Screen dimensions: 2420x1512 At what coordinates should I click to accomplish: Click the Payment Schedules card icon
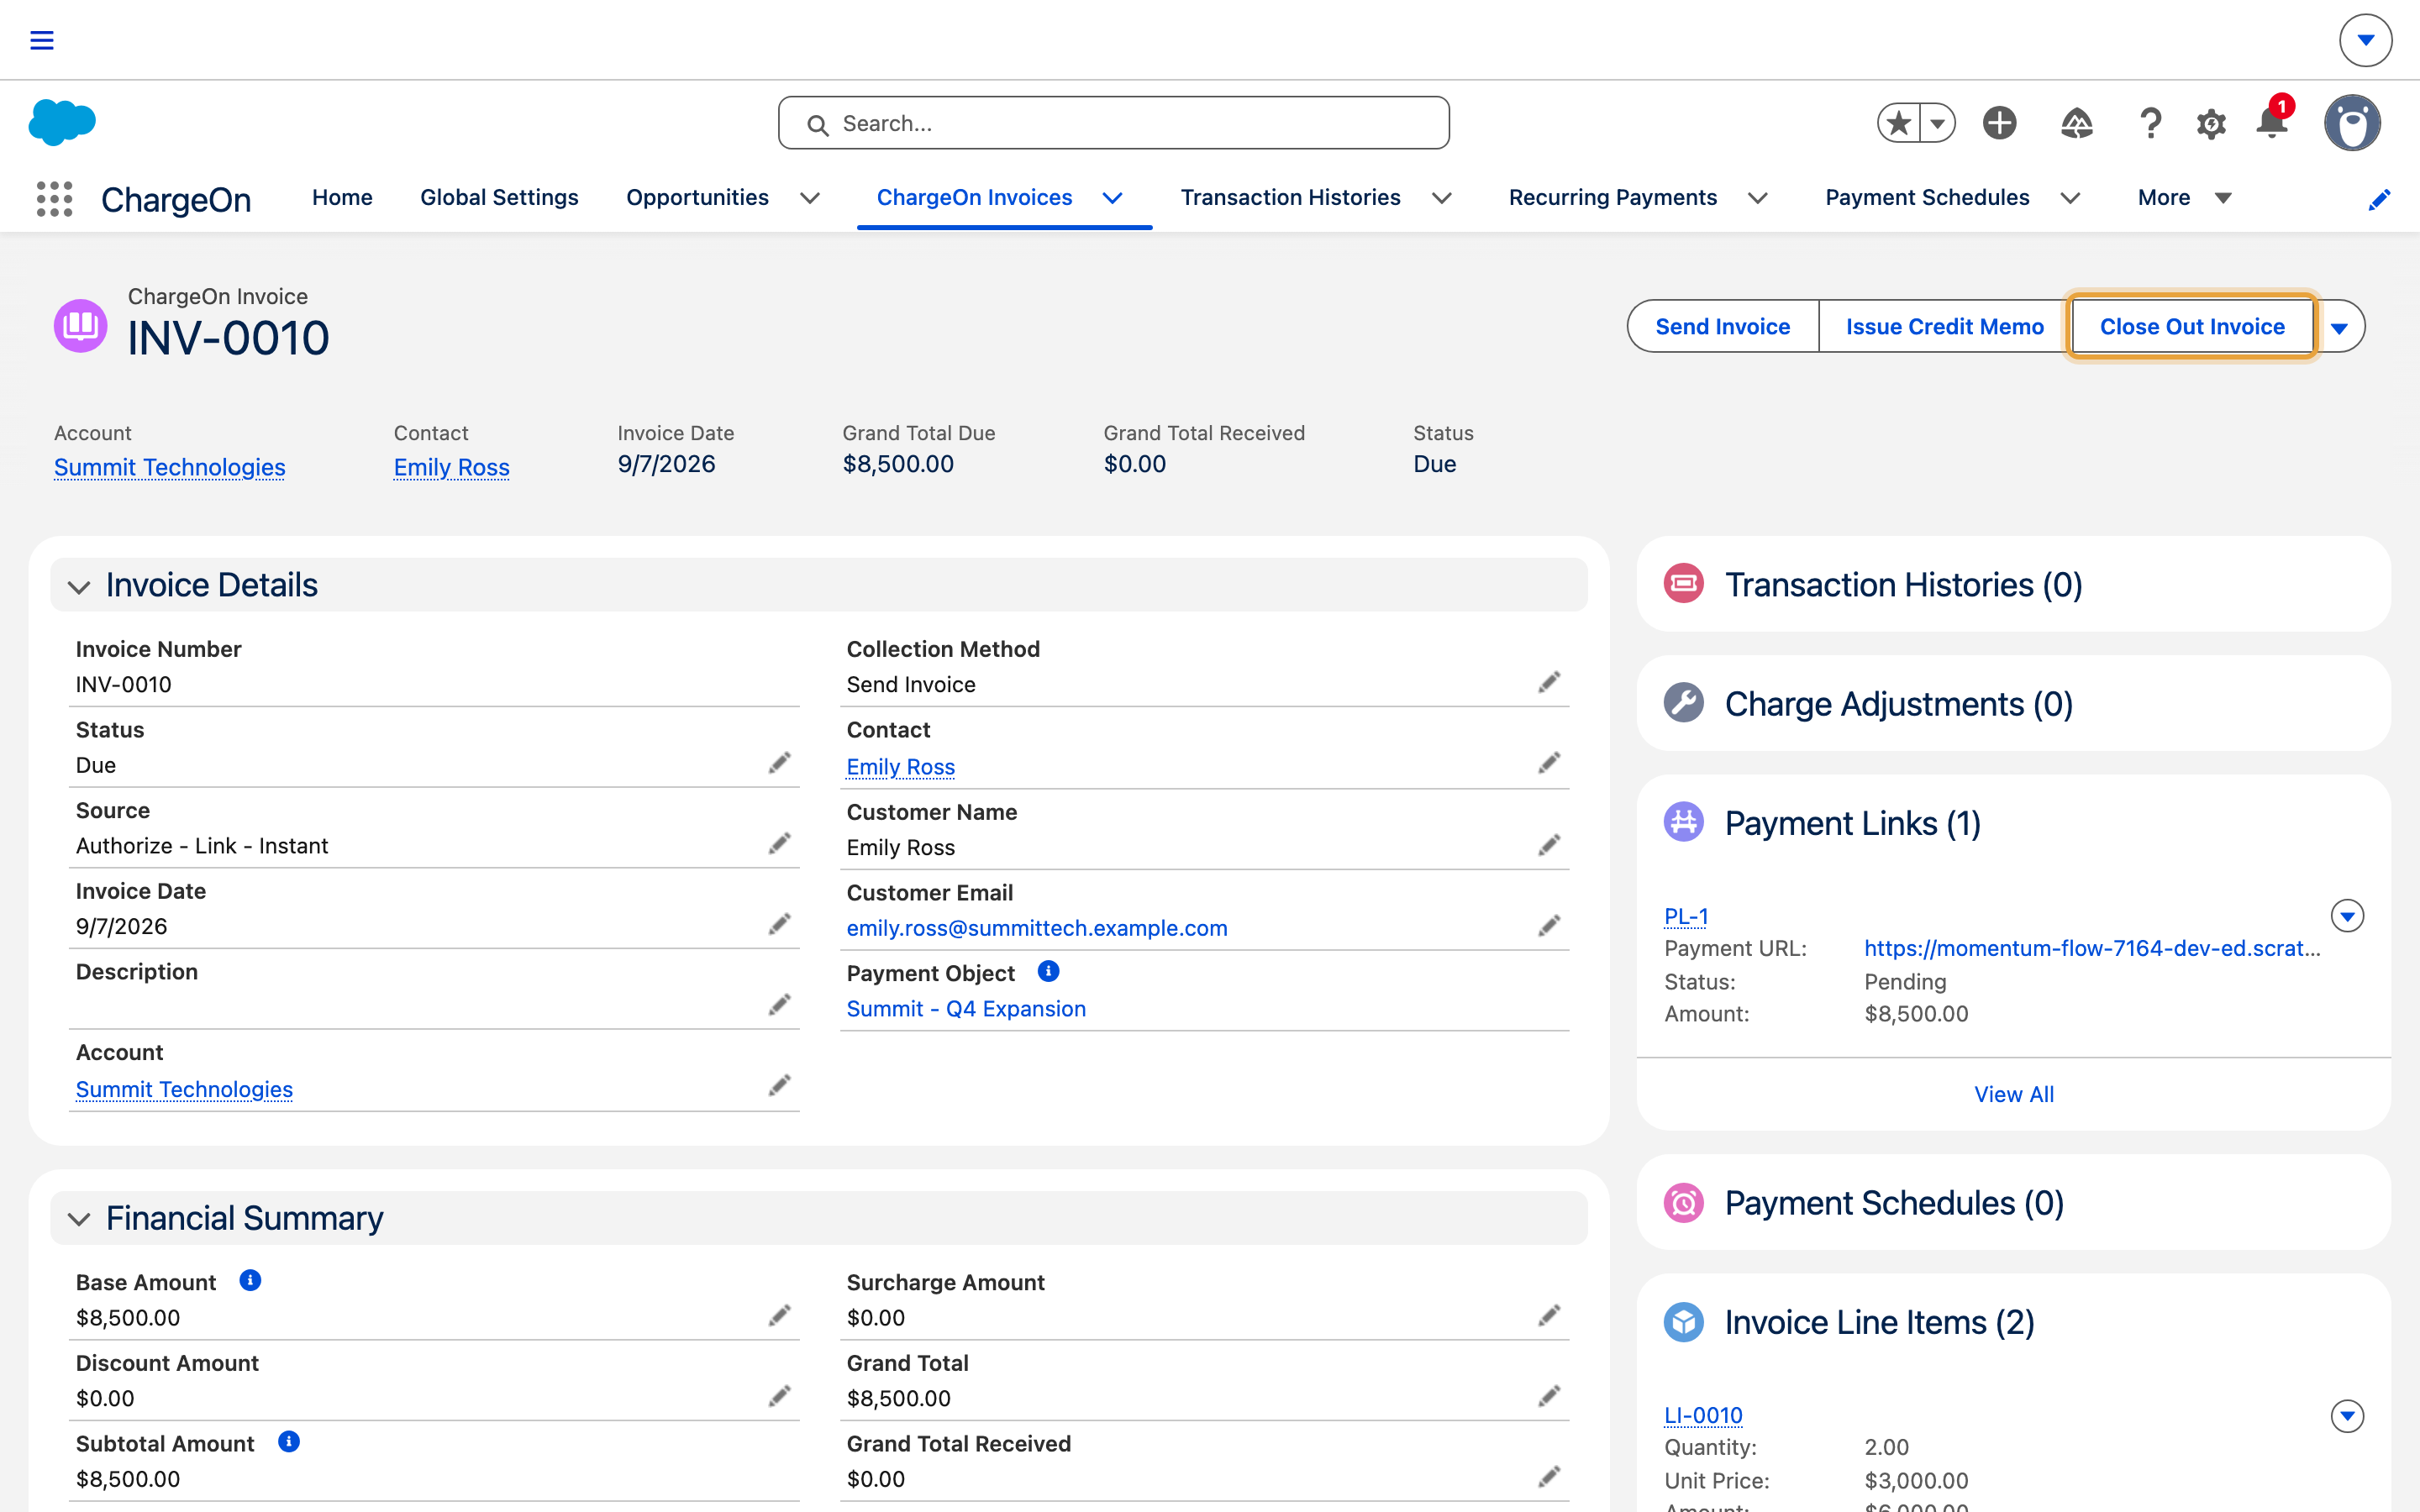[1684, 1202]
